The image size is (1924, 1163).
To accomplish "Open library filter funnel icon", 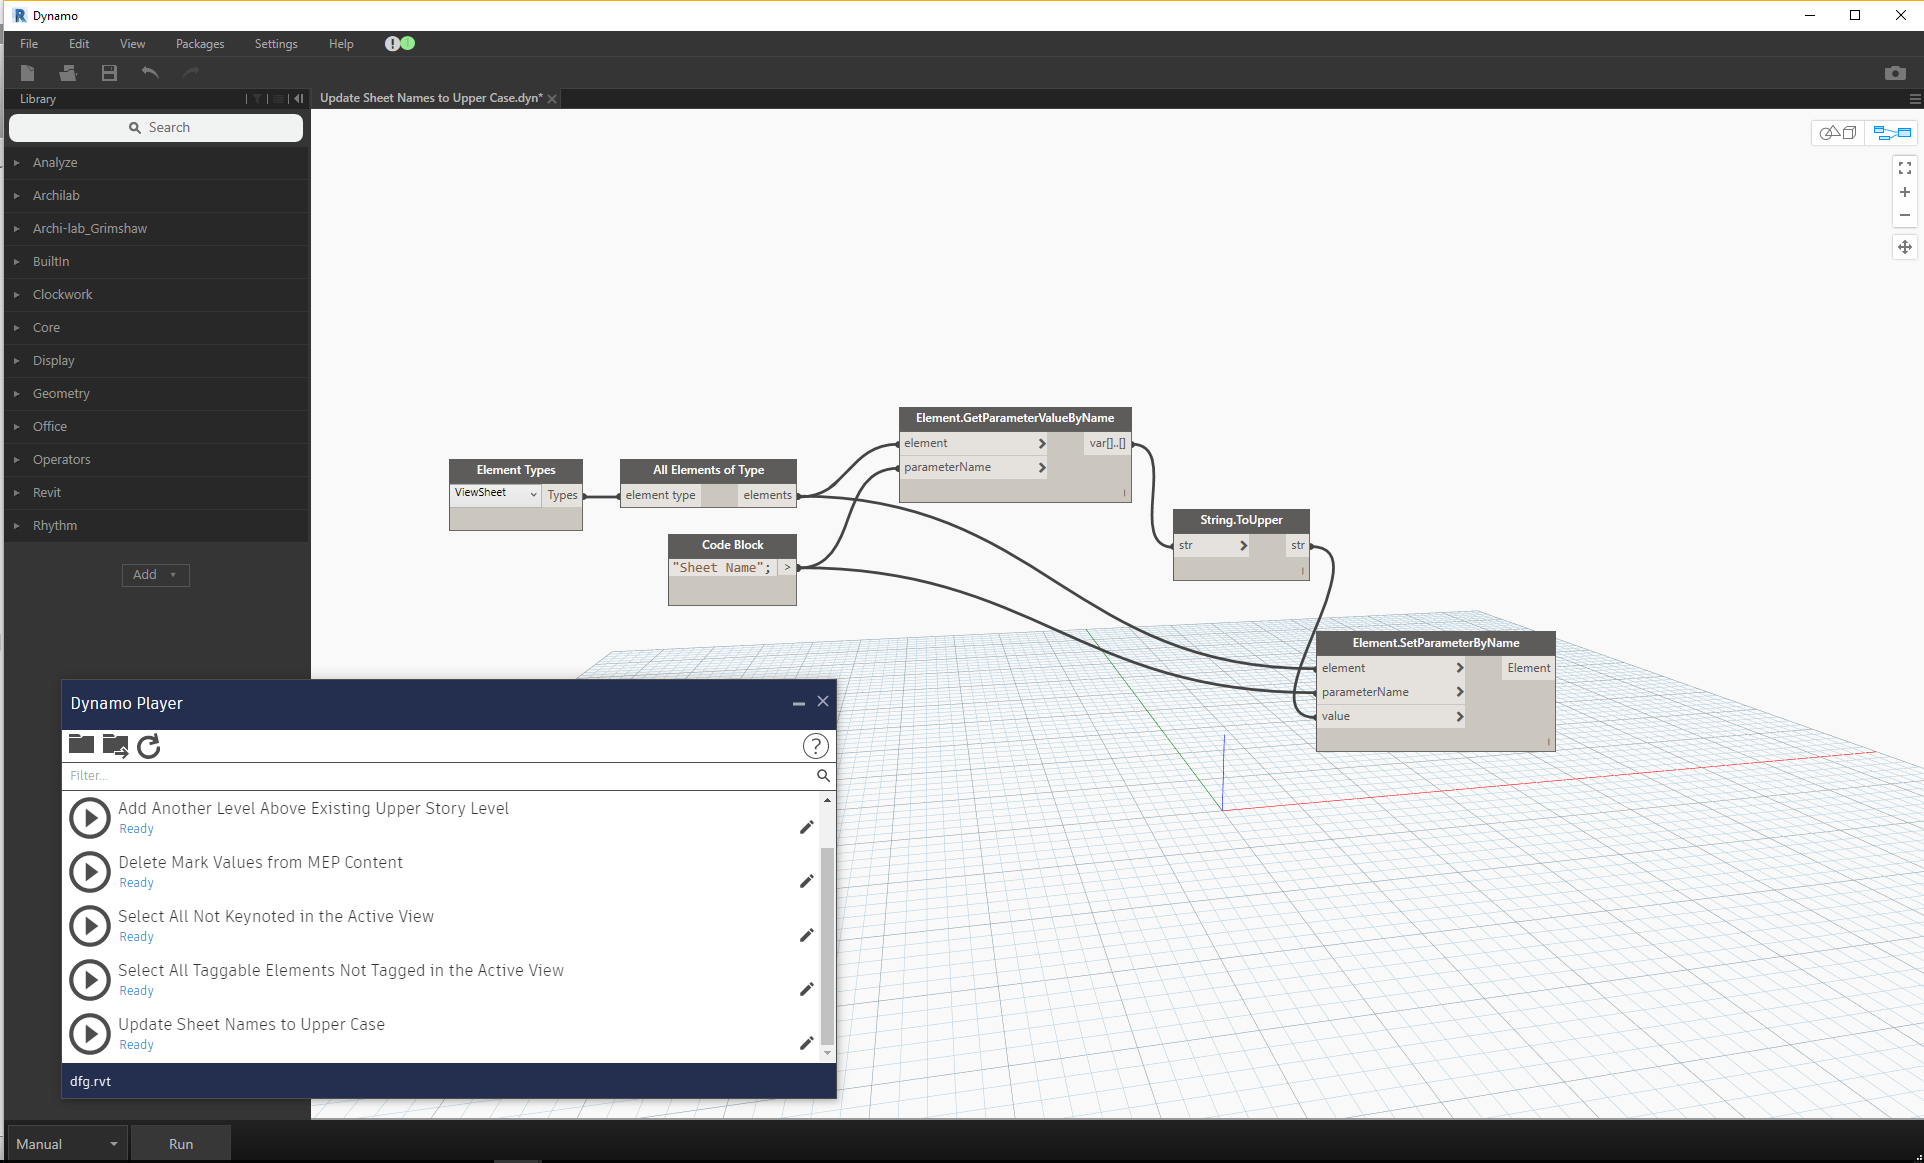I will 257,99.
